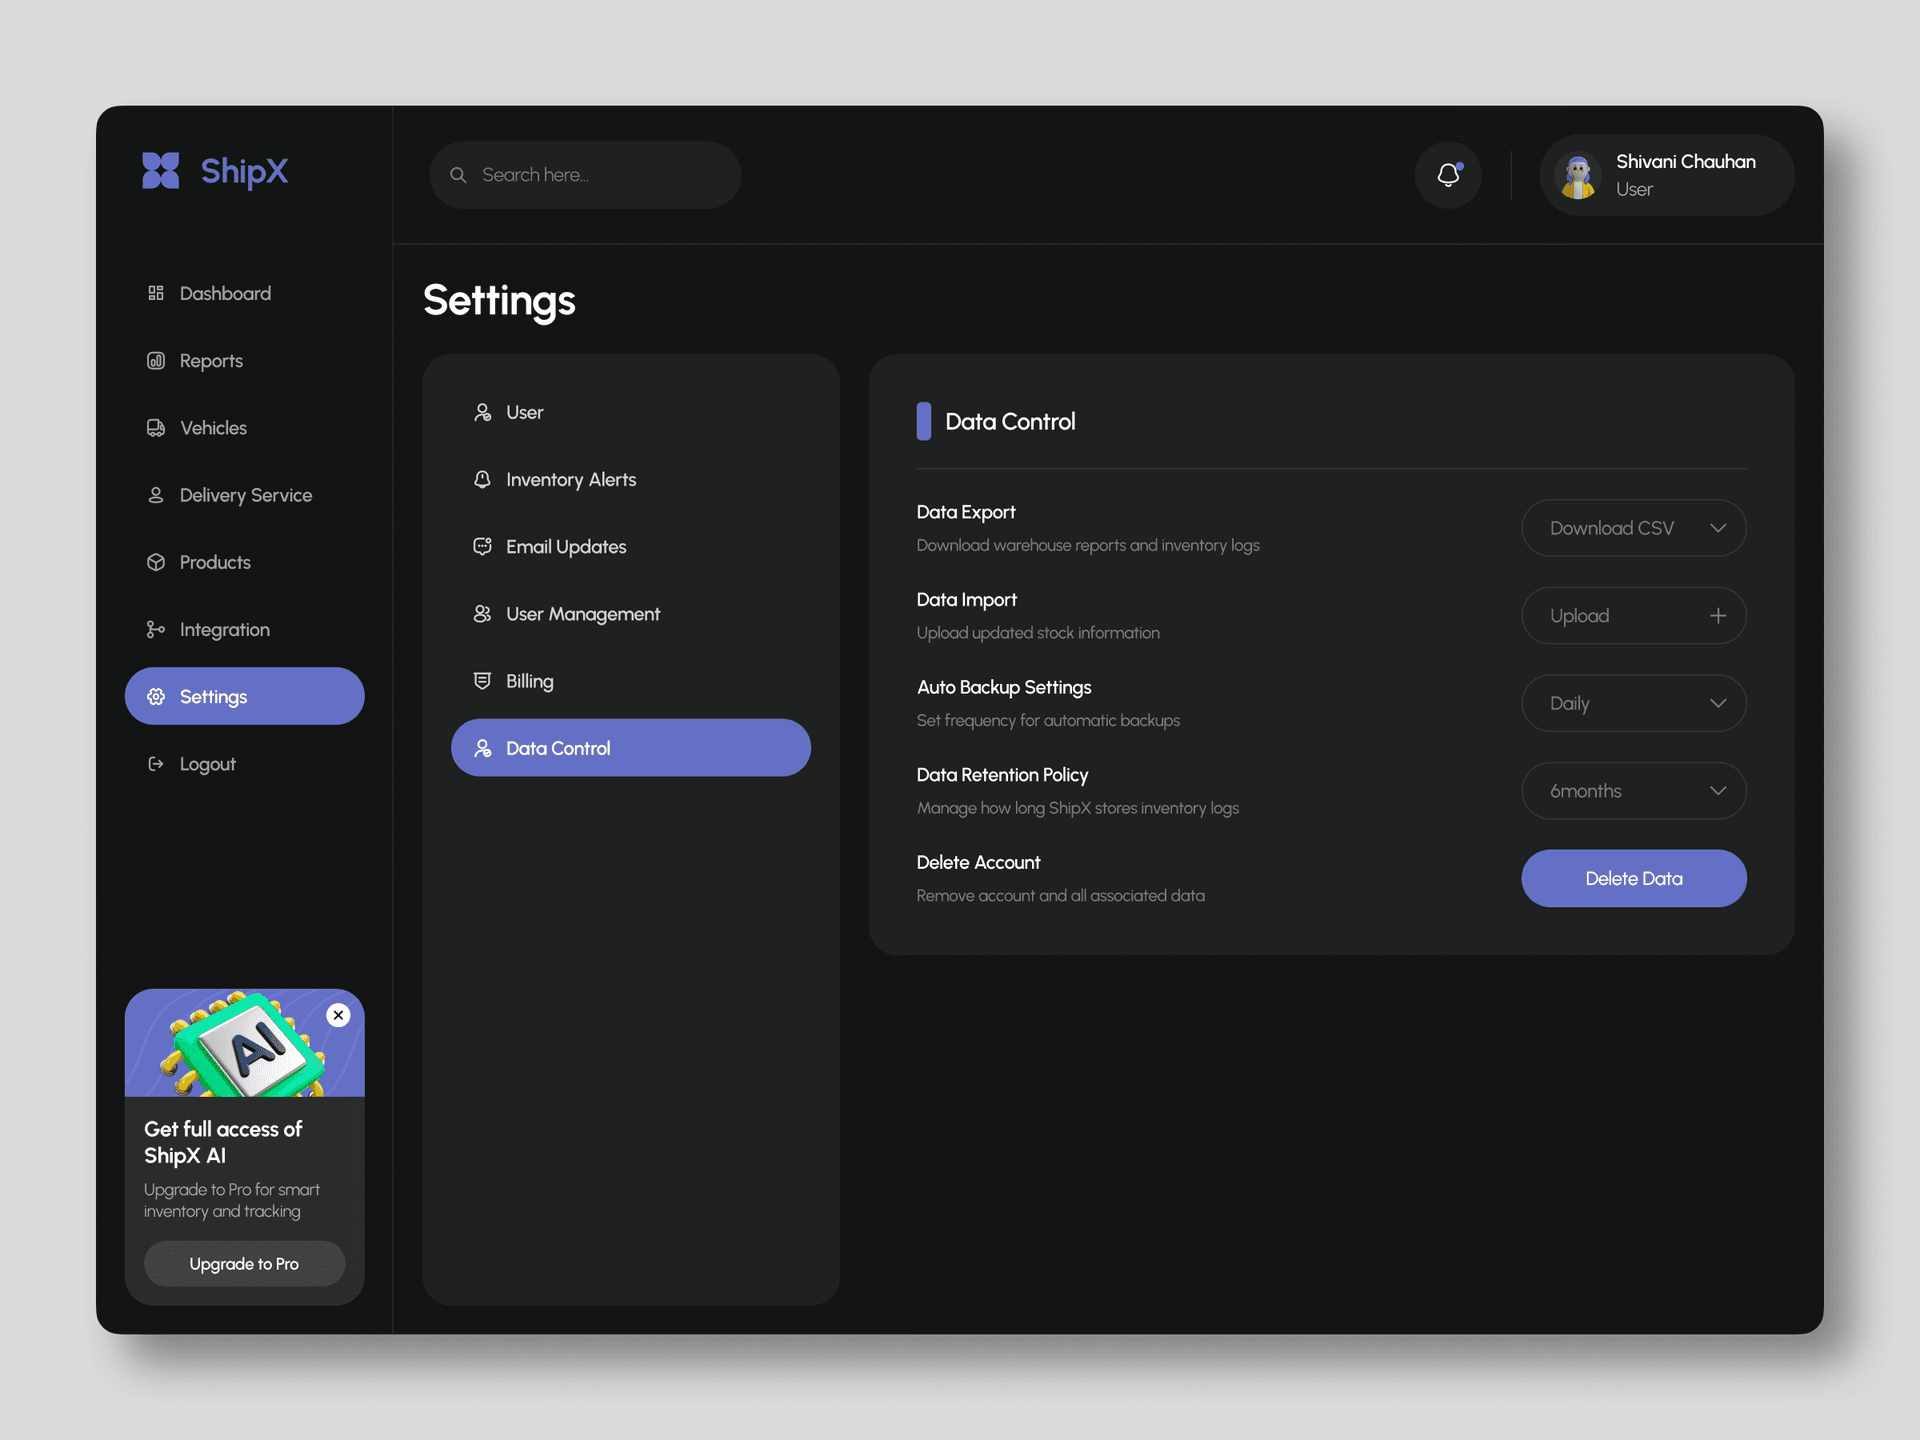The width and height of the screenshot is (1920, 1440).
Task: Click the Integration branch icon
Action: click(156, 629)
